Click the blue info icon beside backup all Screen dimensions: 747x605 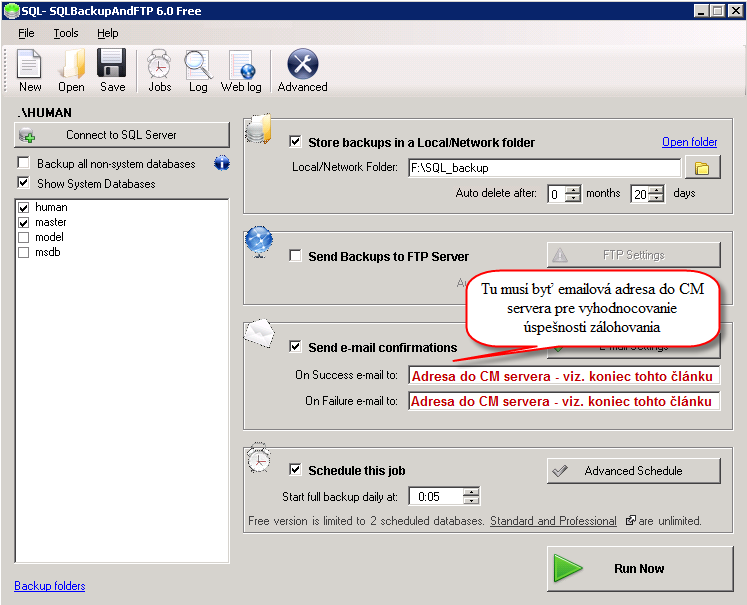222,163
